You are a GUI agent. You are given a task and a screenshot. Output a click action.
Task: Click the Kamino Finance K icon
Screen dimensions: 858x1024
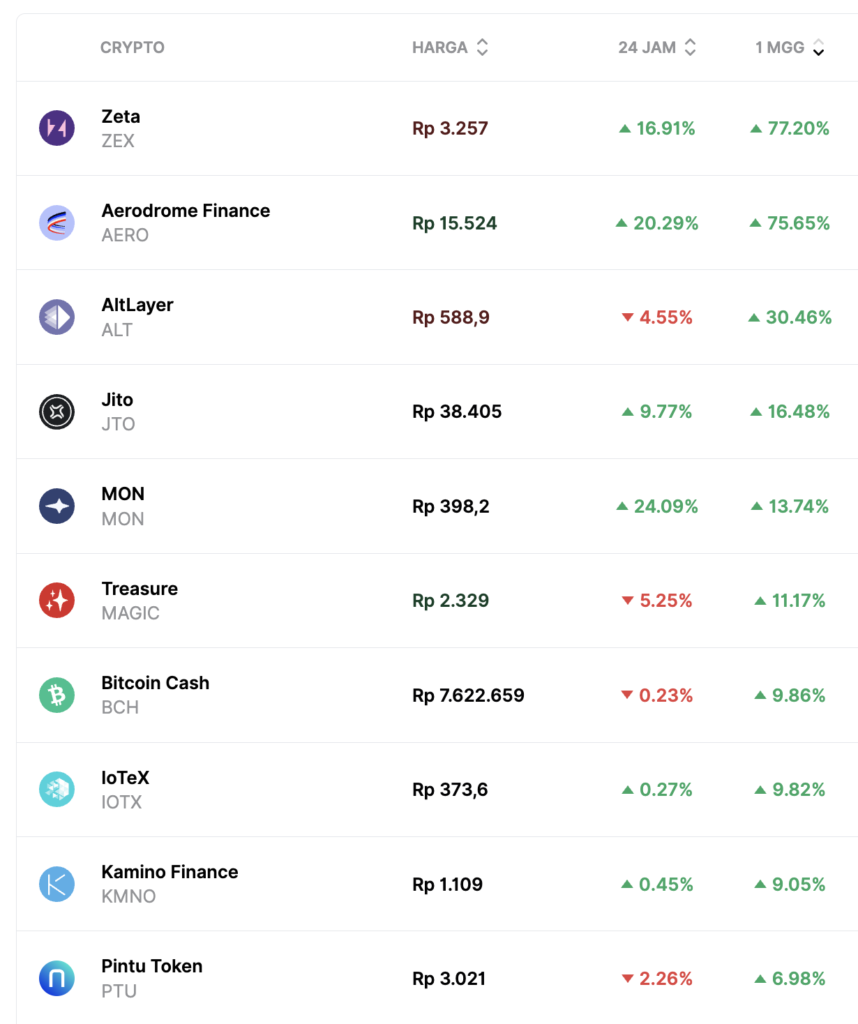(x=57, y=884)
